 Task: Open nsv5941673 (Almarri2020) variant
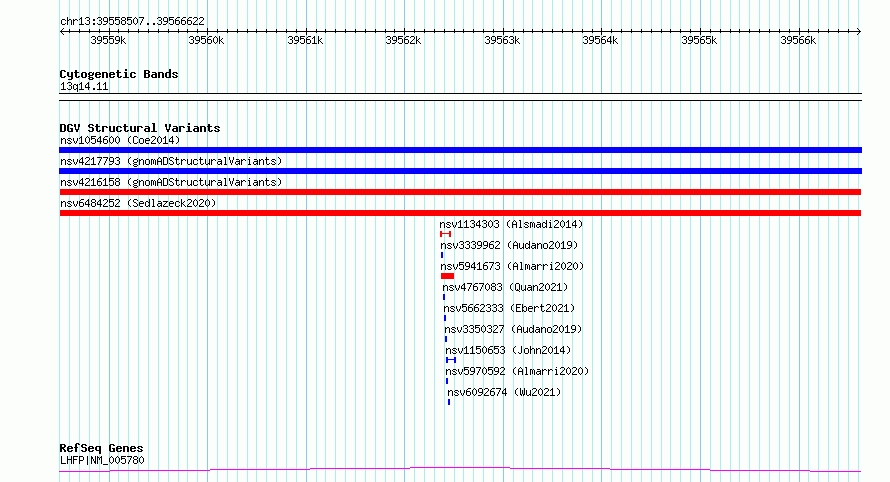512,266
